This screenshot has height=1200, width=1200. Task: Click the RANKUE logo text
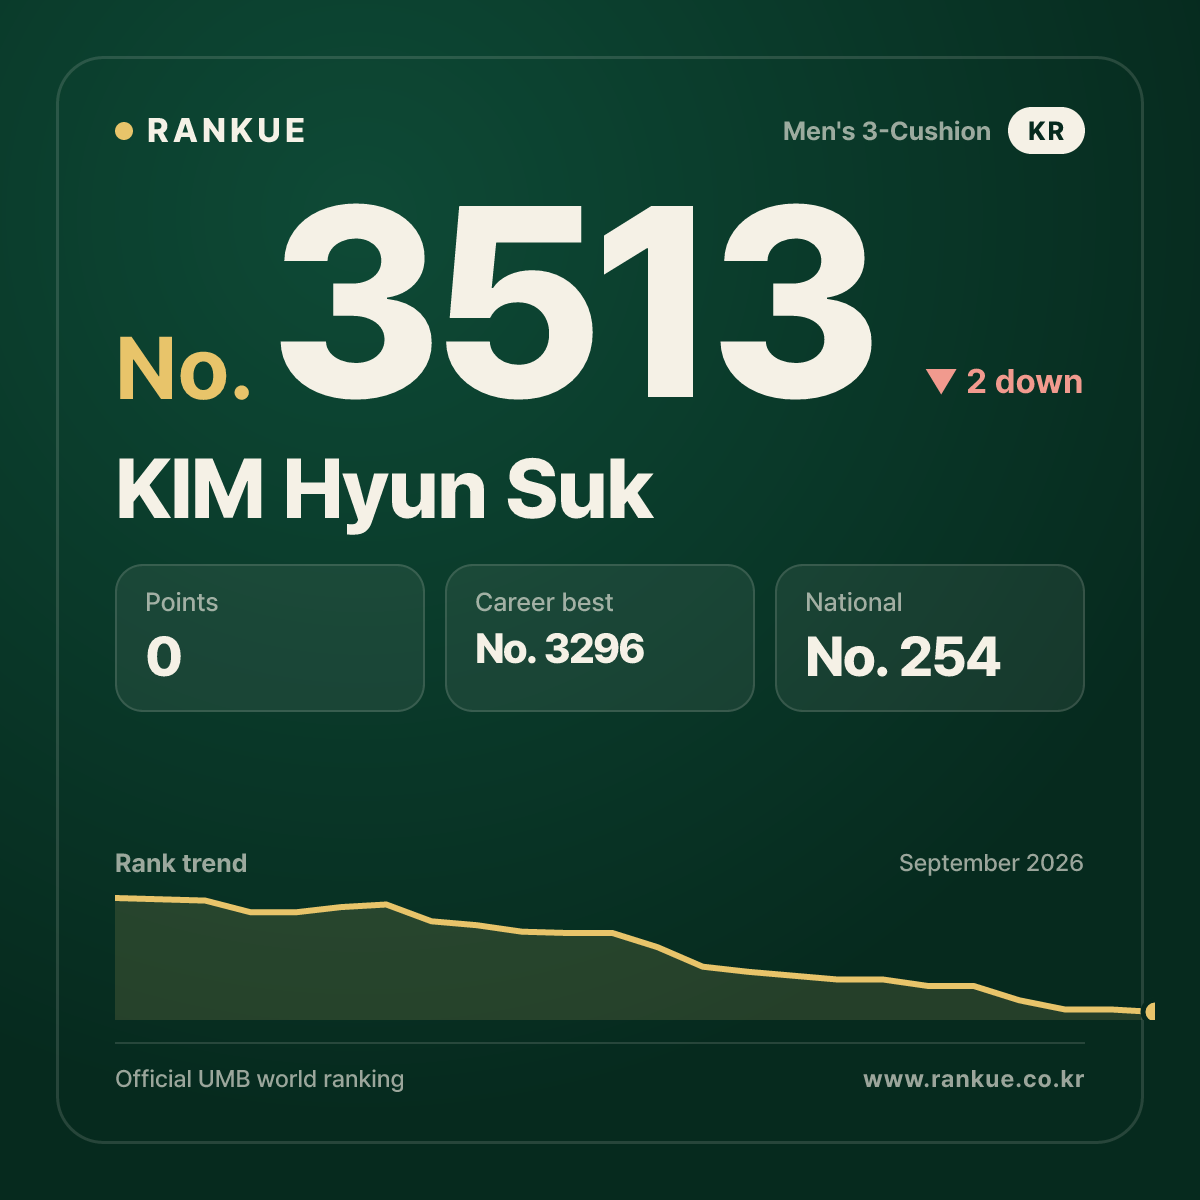point(226,131)
